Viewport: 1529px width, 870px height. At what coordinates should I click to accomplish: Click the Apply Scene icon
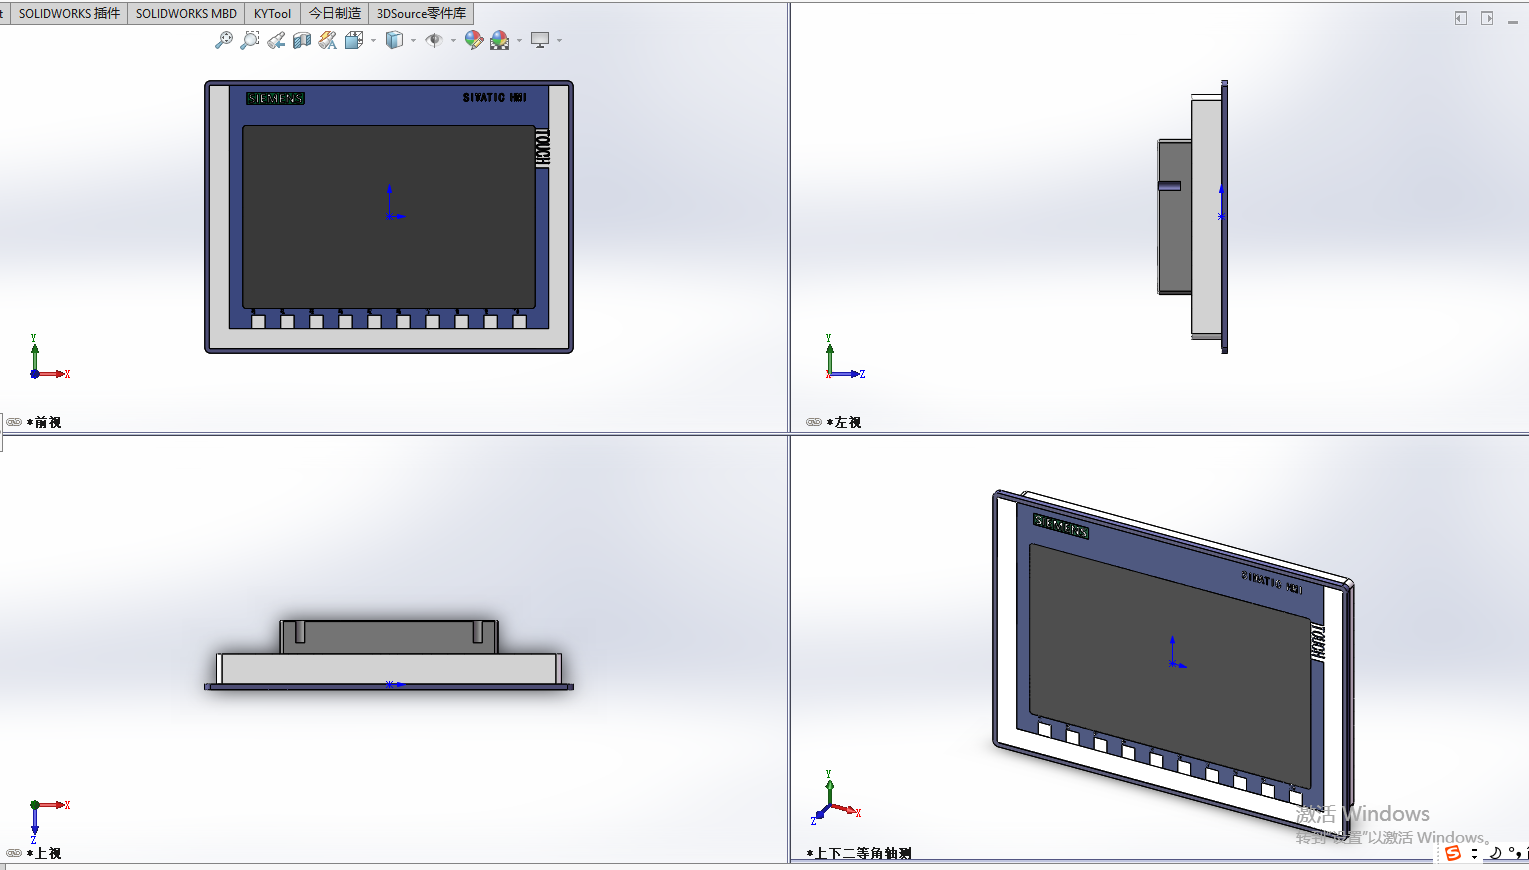pyautogui.click(x=500, y=40)
